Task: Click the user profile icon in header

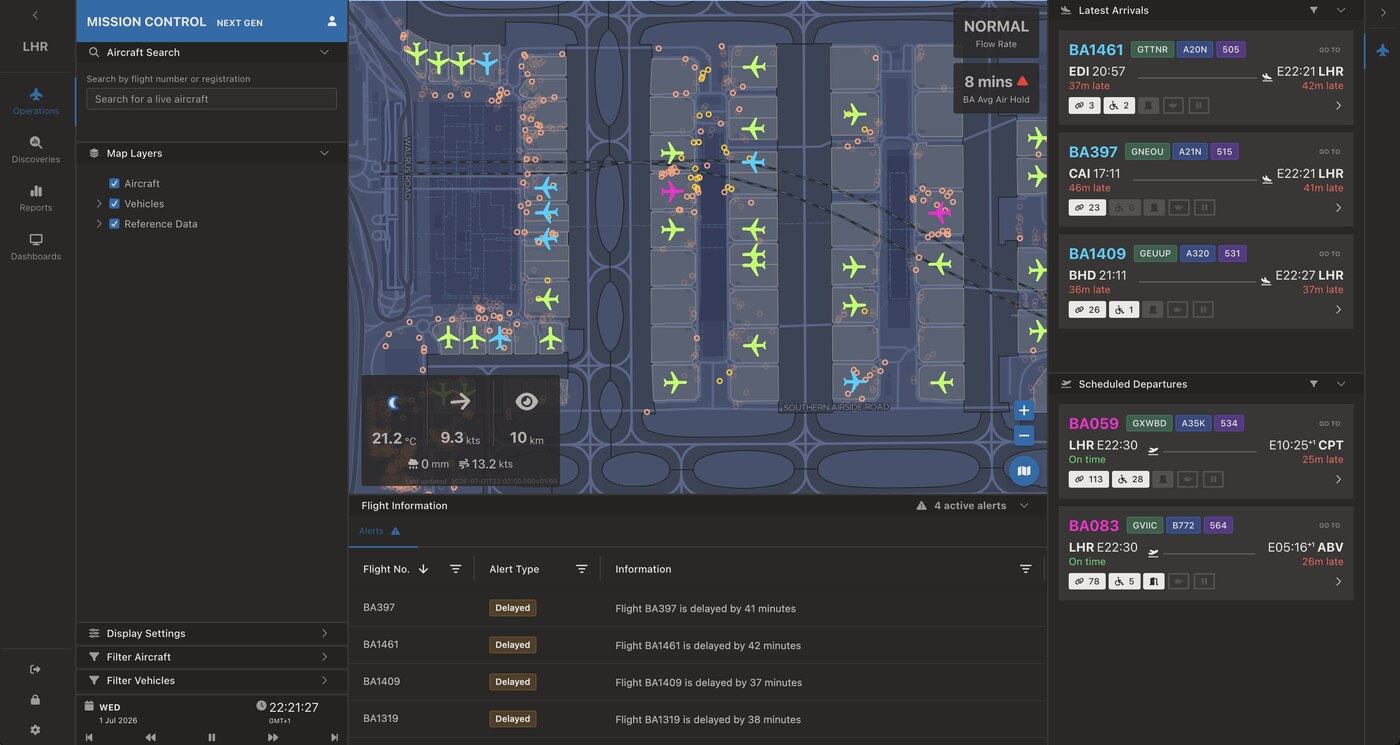Action: pos(332,21)
